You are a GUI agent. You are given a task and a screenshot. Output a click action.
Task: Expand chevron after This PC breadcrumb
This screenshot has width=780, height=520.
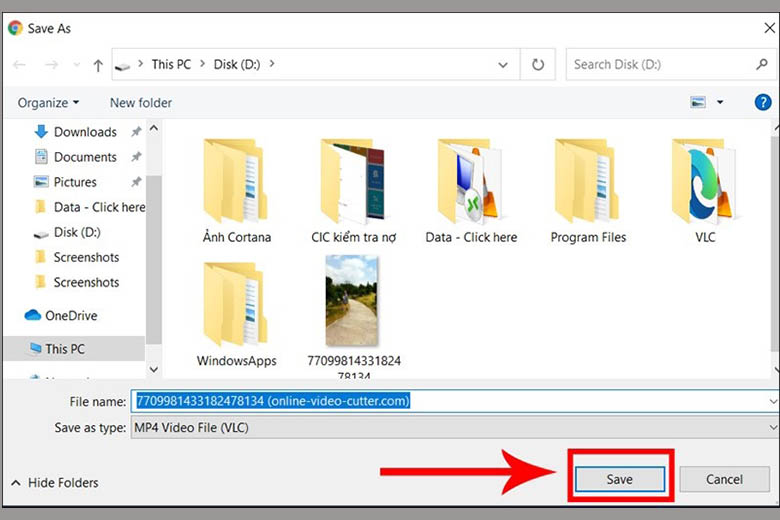202,64
